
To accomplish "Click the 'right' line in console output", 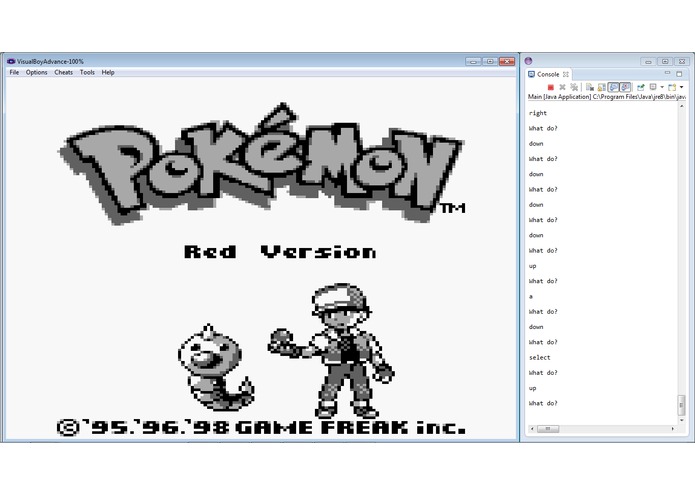I will coord(538,113).
